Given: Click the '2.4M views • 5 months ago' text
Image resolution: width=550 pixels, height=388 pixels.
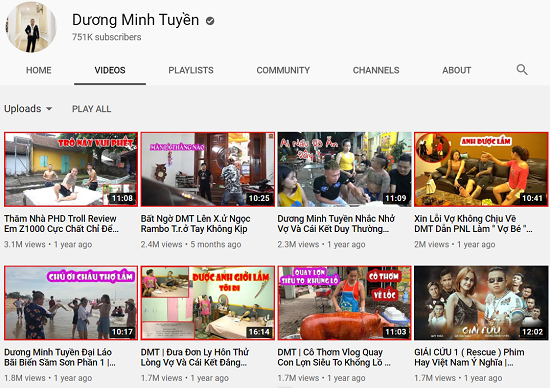Looking at the screenshot, I should tap(191, 245).
